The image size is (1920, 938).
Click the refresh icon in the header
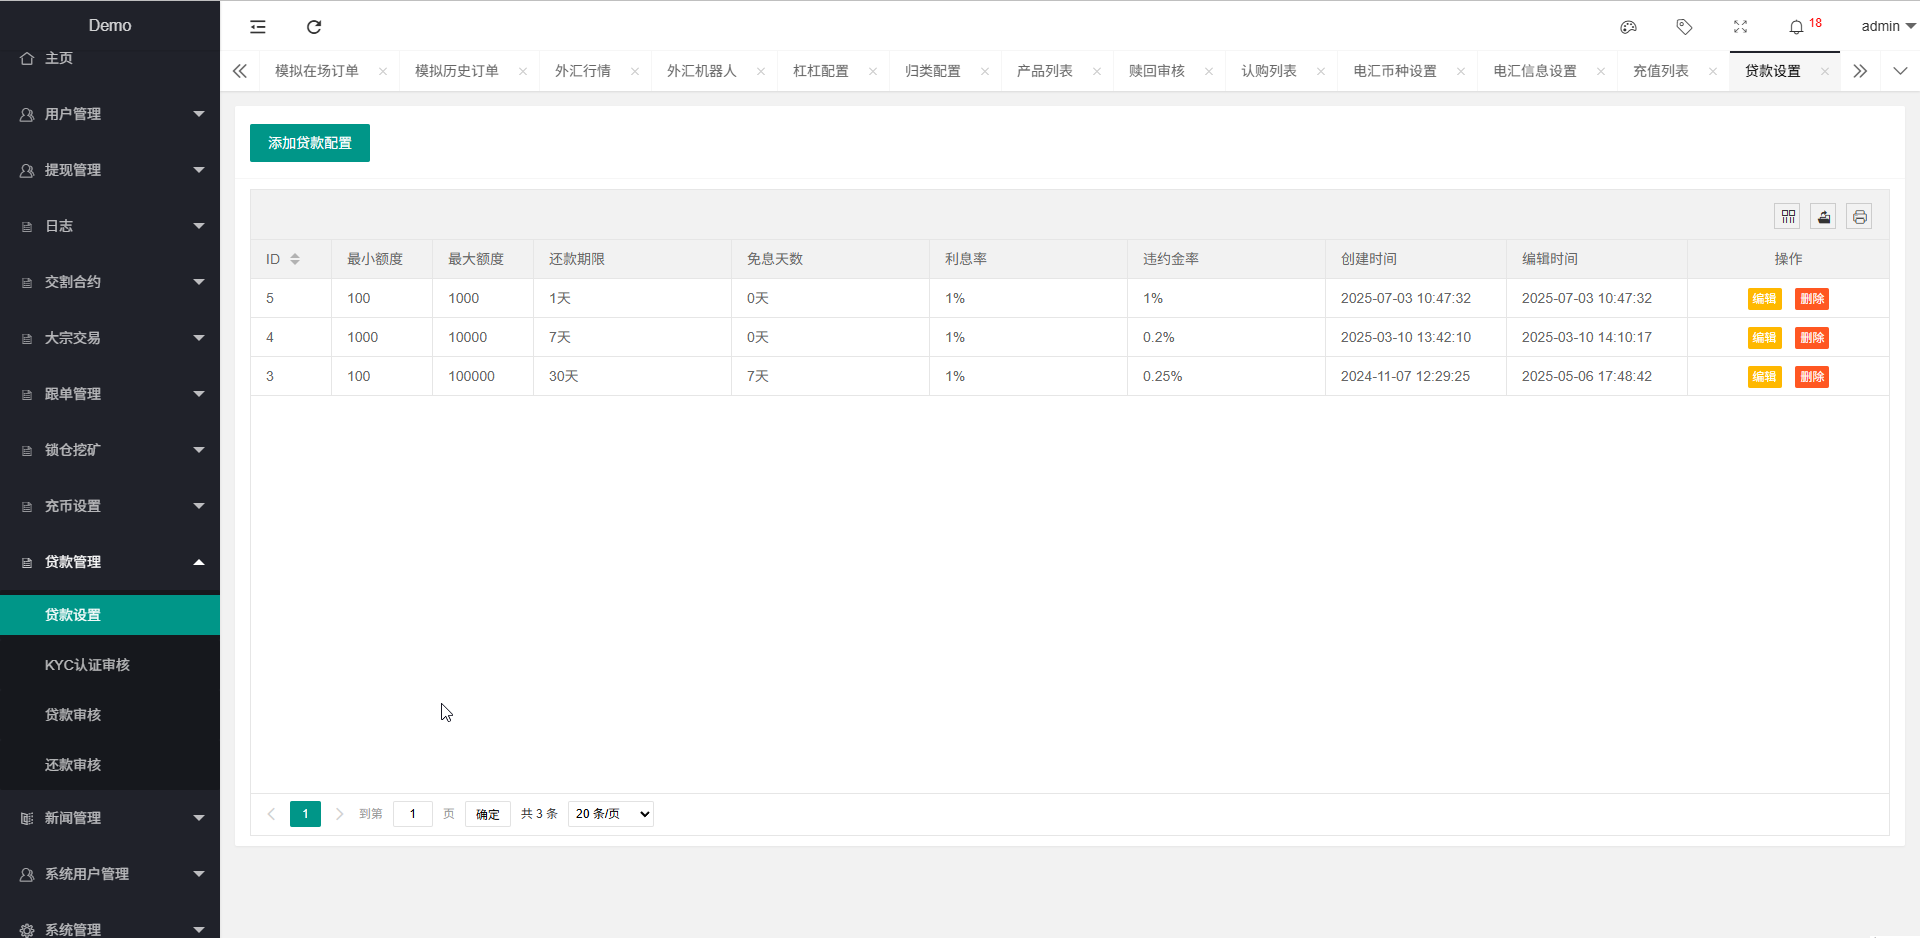pos(314,27)
